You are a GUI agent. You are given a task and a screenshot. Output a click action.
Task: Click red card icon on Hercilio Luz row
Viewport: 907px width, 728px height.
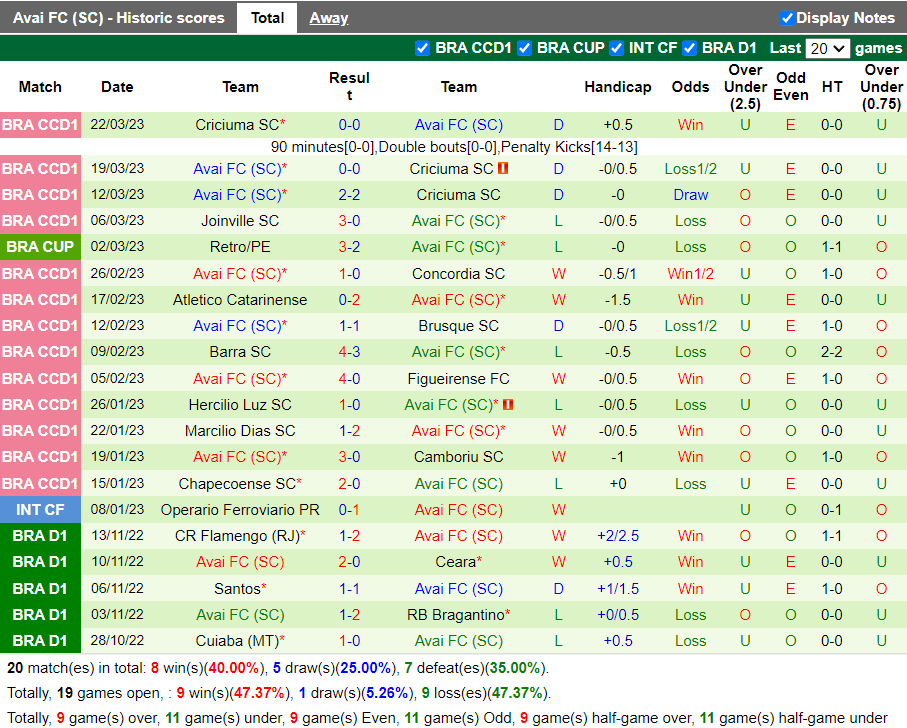[x=508, y=405]
